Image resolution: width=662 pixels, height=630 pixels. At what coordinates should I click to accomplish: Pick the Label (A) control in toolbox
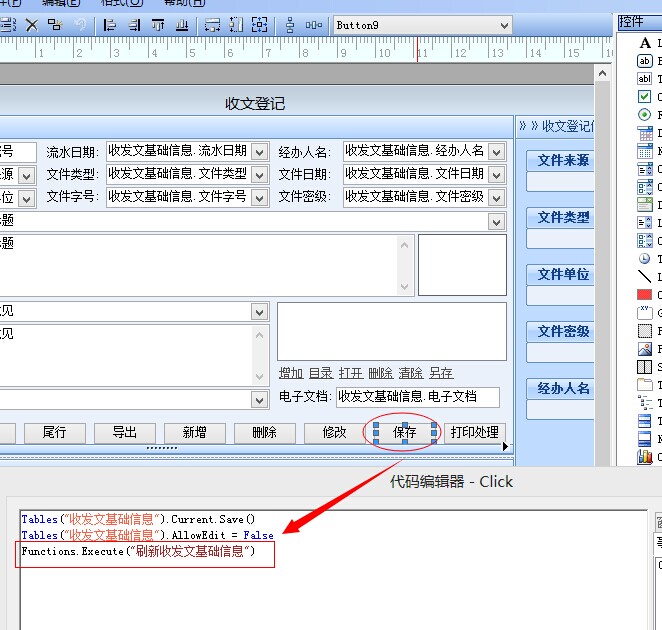pos(645,43)
